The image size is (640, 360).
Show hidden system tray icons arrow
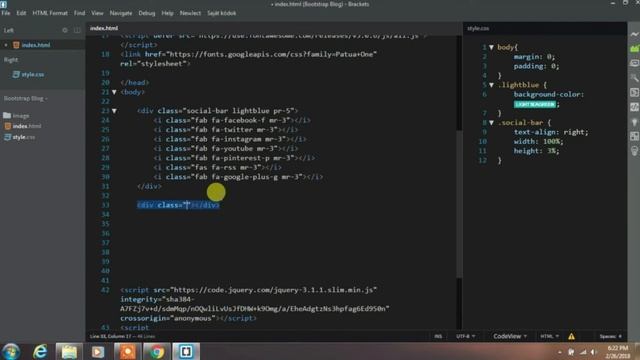tap(560, 352)
